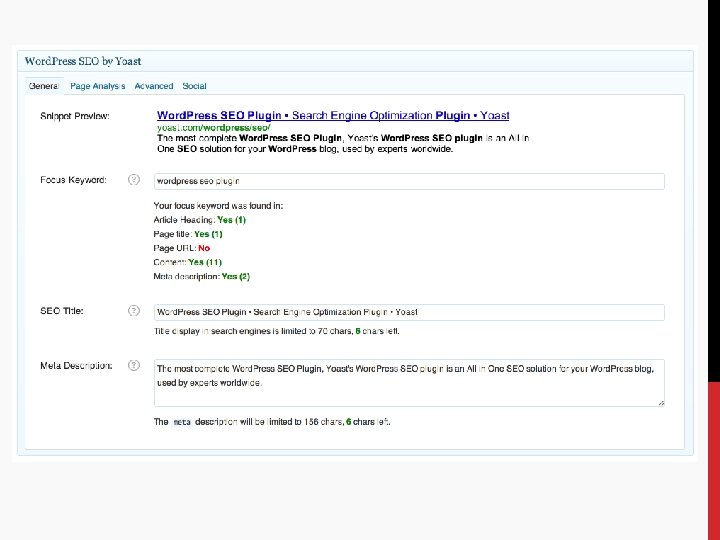
Task: Focus the Focus Keyword input field
Action: click(409, 181)
